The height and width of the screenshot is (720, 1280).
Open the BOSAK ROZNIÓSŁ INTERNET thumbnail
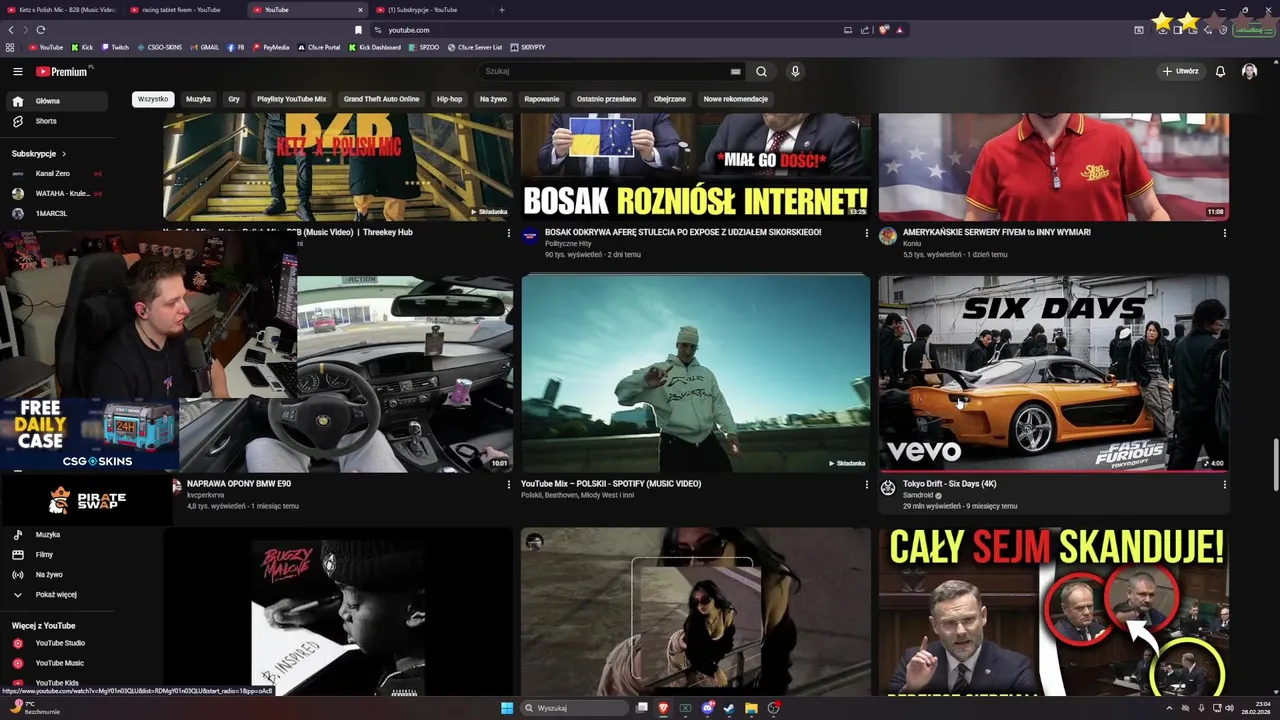pos(695,166)
